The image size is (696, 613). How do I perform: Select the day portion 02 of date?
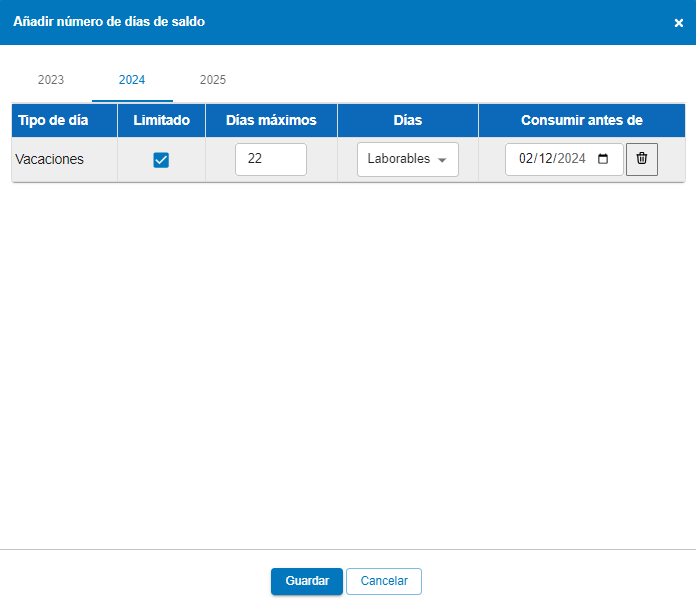pyautogui.click(x=527, y=159)
